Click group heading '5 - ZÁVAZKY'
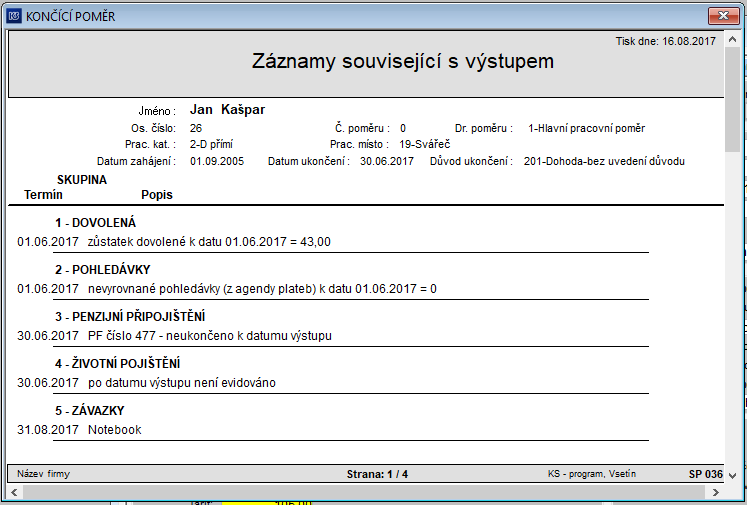Screen dimensions: 747x505 90,411
